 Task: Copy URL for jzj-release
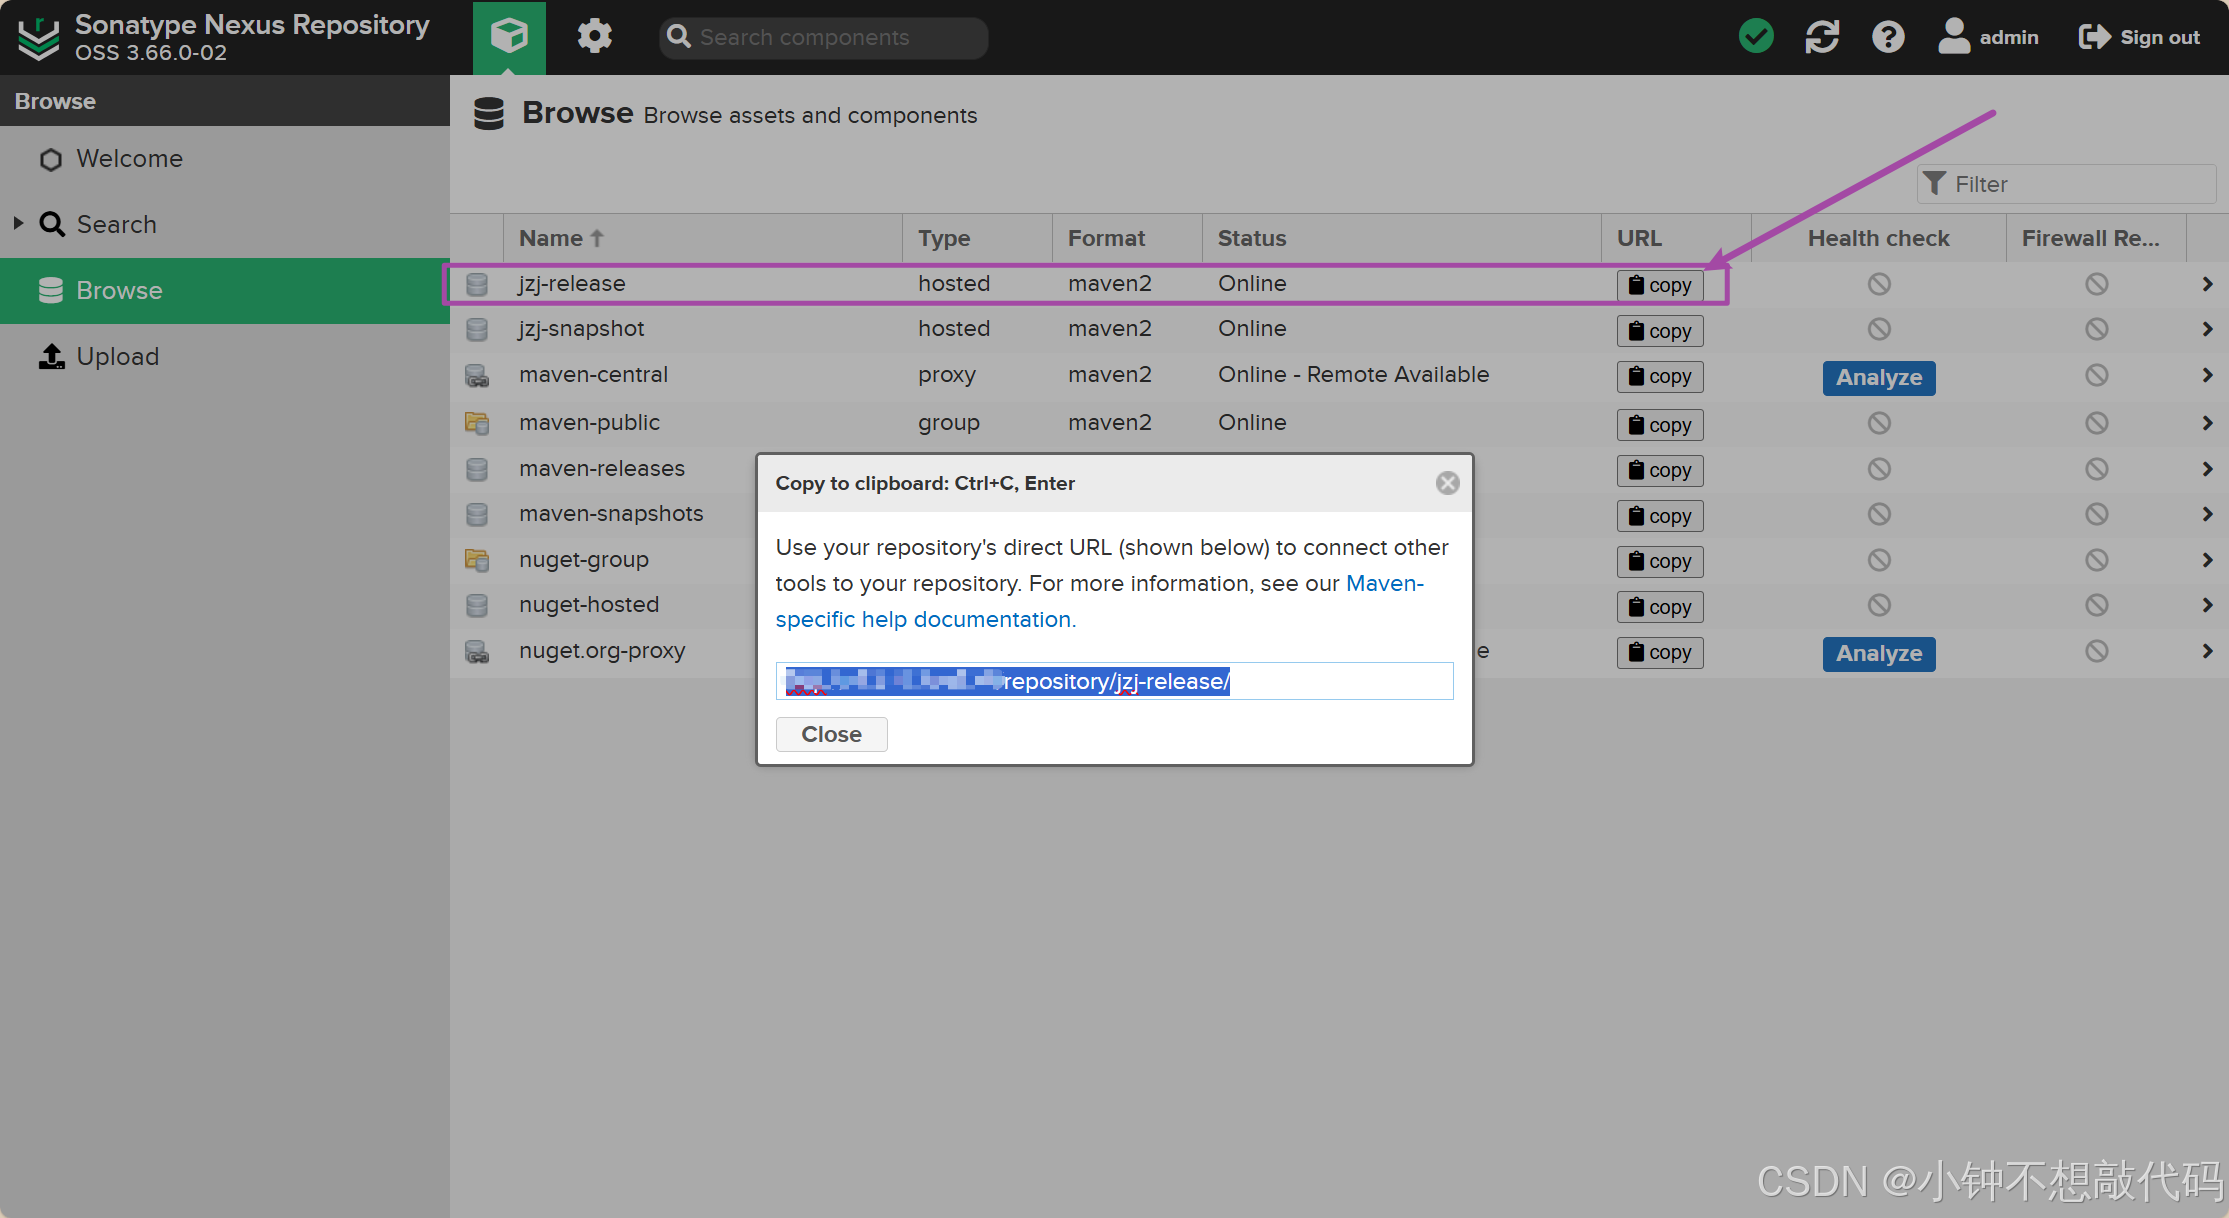1660,285
